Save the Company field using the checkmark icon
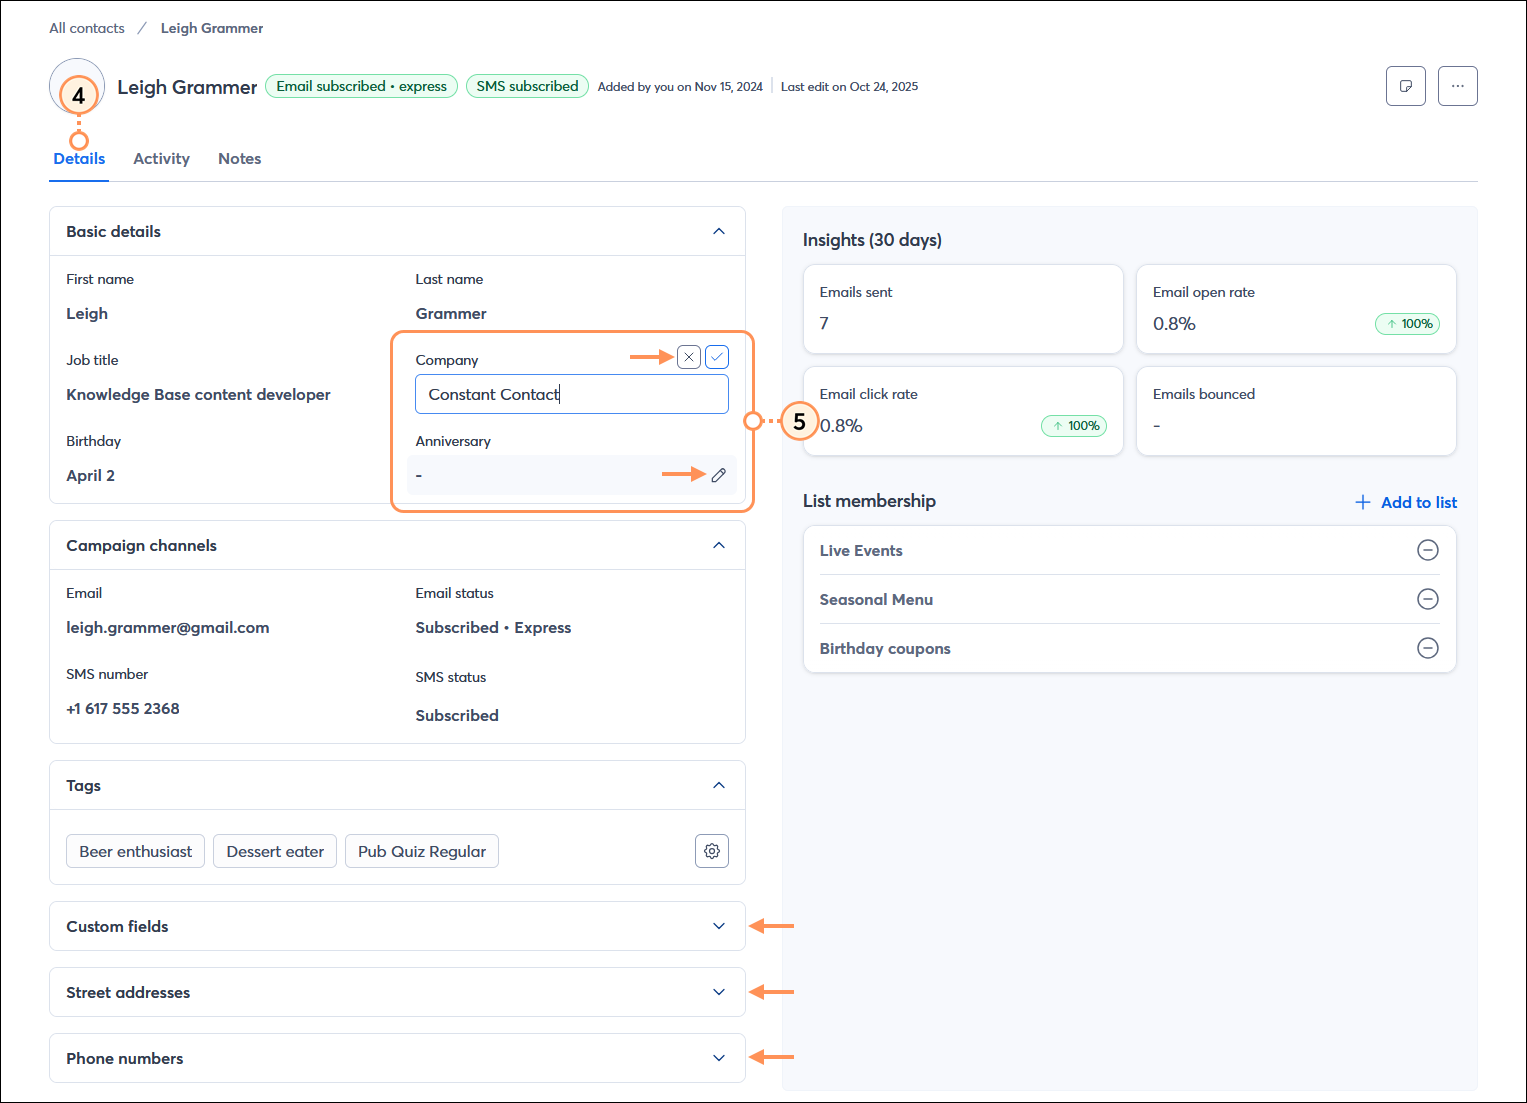 click(x=716, y=356)
